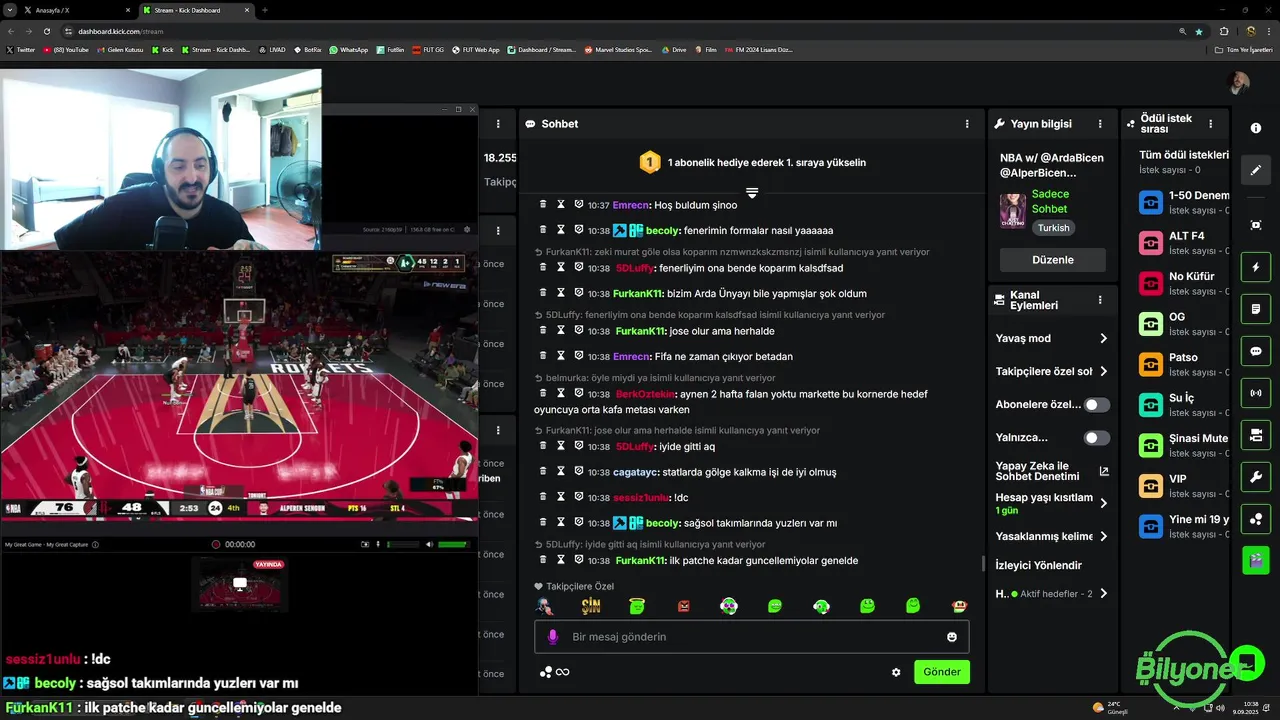Open the WhatsApp bookmark
This screenshot has height=720, width=1280.
tap(349, 49)
